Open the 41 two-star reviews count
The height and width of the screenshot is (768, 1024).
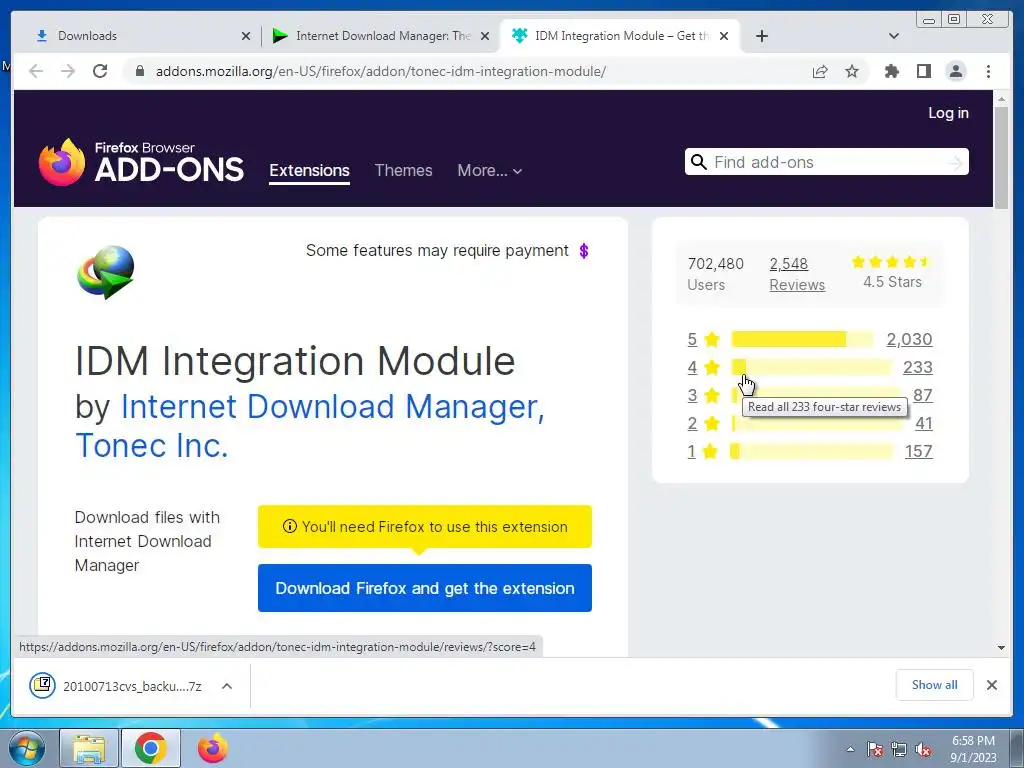923,423
